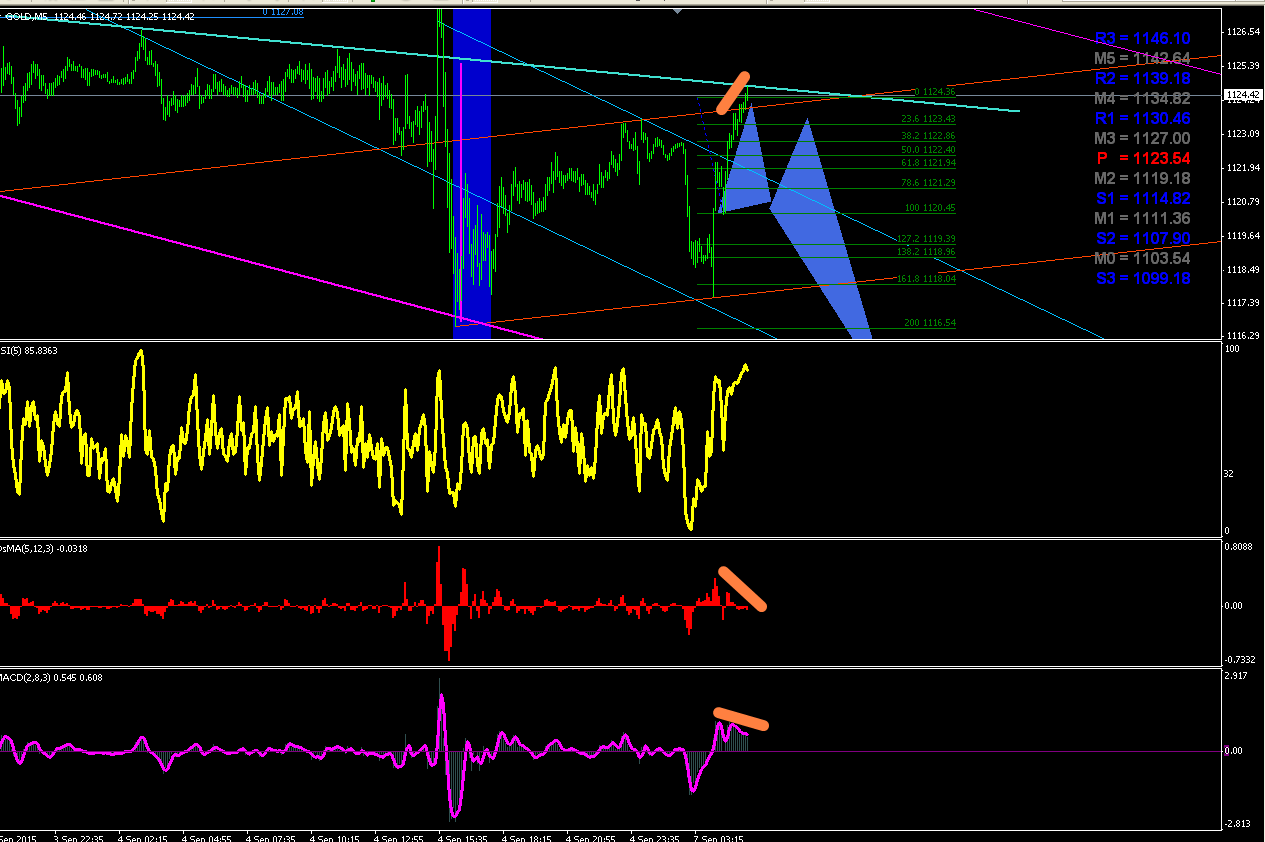The image size is (1265, 842).
Task: Select the blue vertical rectangle object on chart
Action: [473, 174]
